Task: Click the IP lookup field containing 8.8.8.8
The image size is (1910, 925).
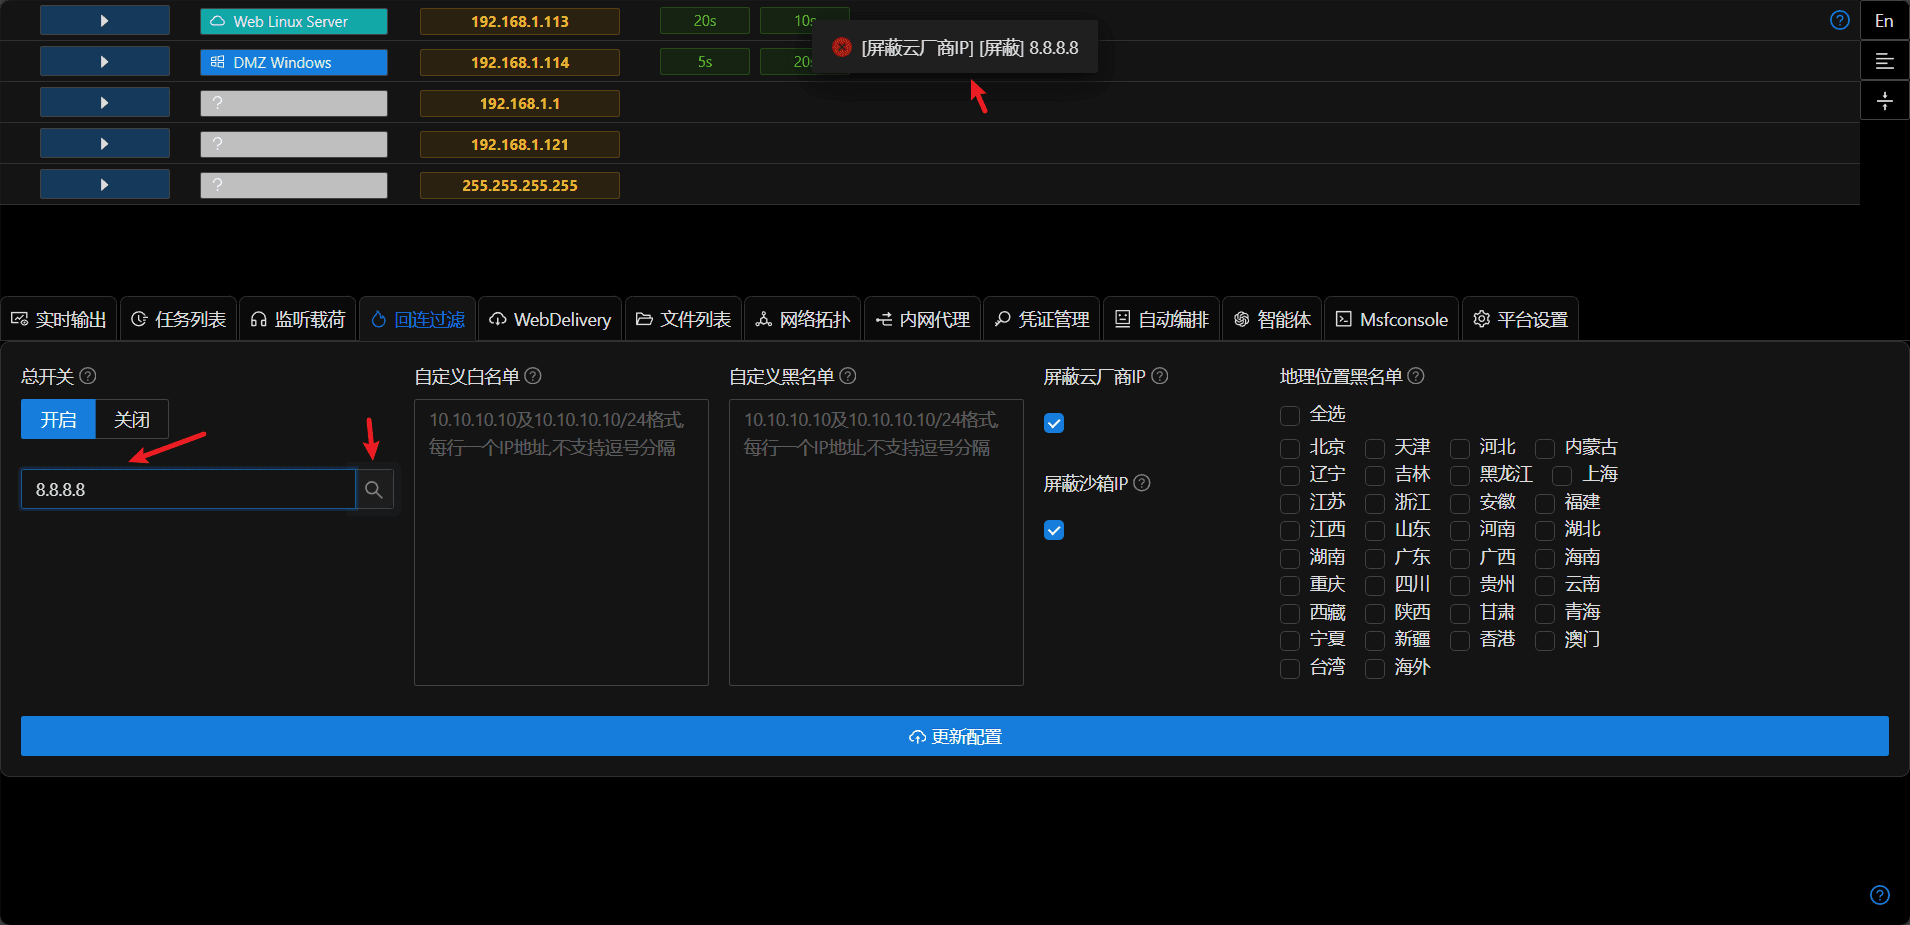Action: [x=188, y=490]
